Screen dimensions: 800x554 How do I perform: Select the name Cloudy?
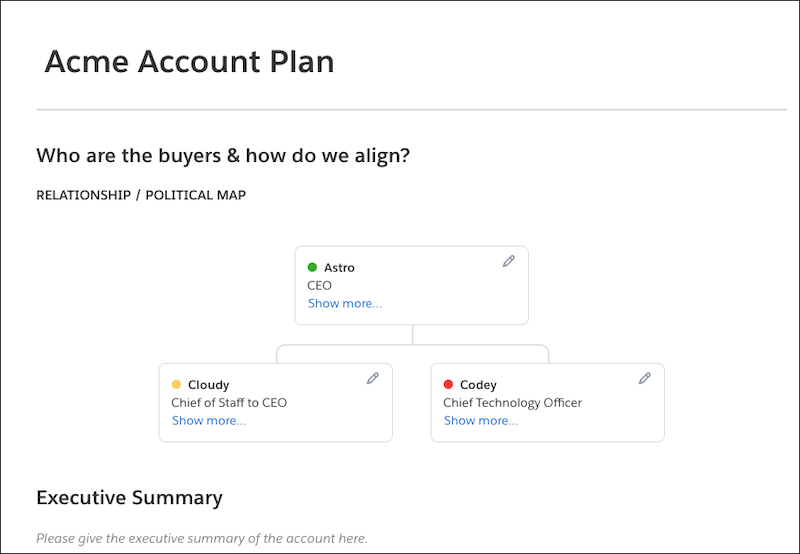[x=209, y=385]
